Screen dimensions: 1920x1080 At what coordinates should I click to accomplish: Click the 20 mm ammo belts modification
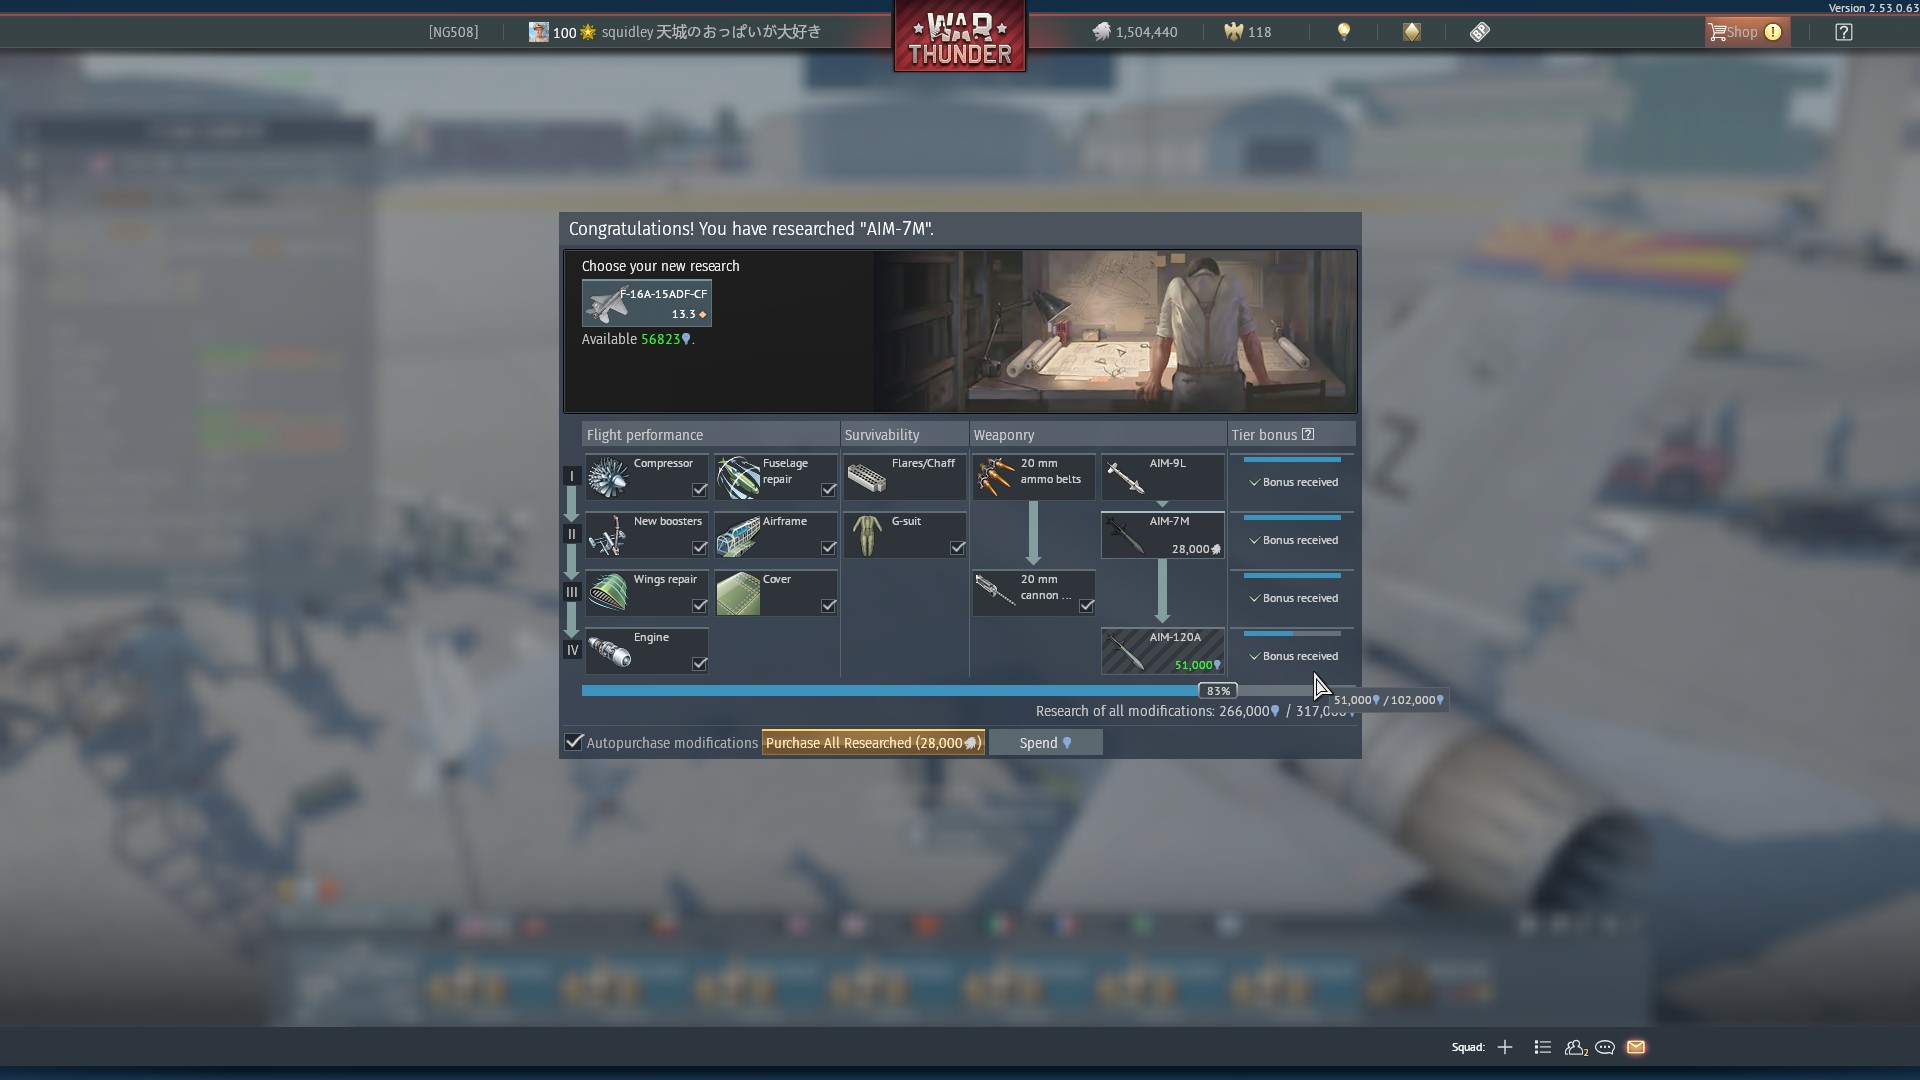[x=1033, y=476]
